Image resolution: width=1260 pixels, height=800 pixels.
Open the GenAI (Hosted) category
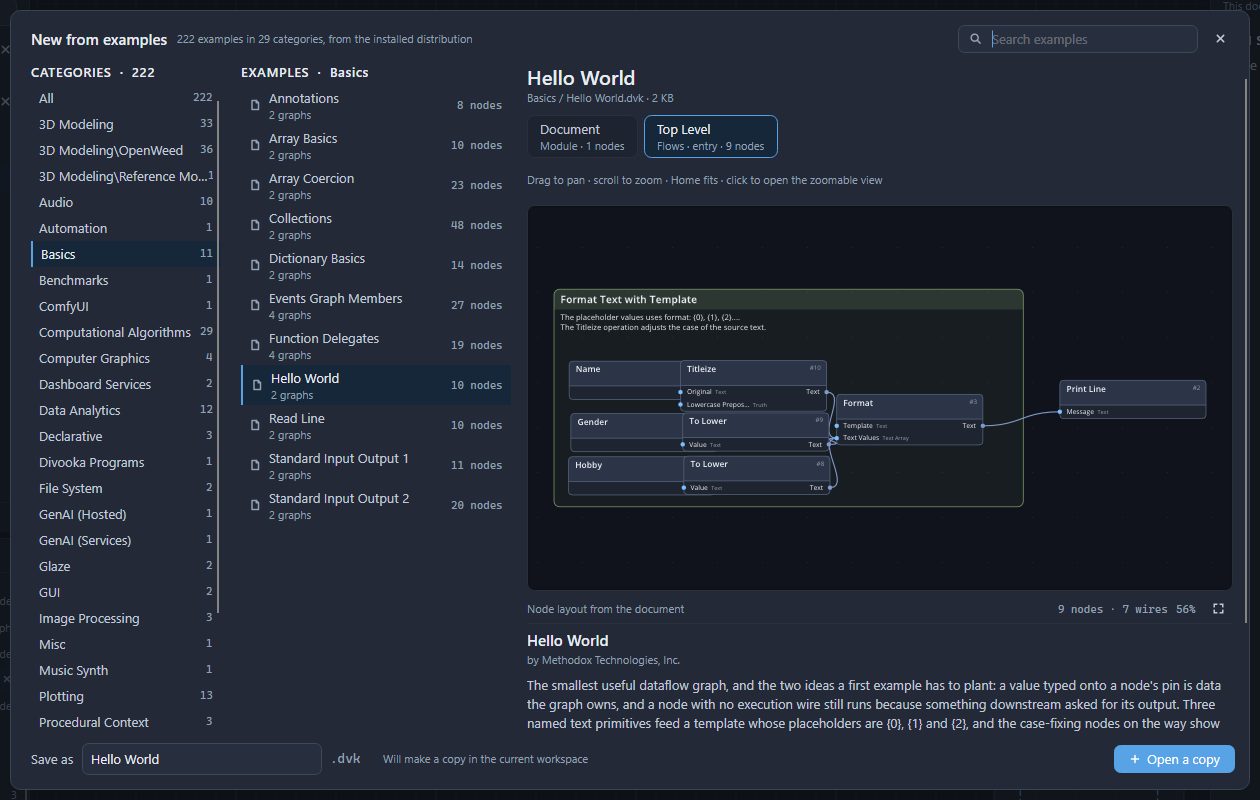point(125,514)
